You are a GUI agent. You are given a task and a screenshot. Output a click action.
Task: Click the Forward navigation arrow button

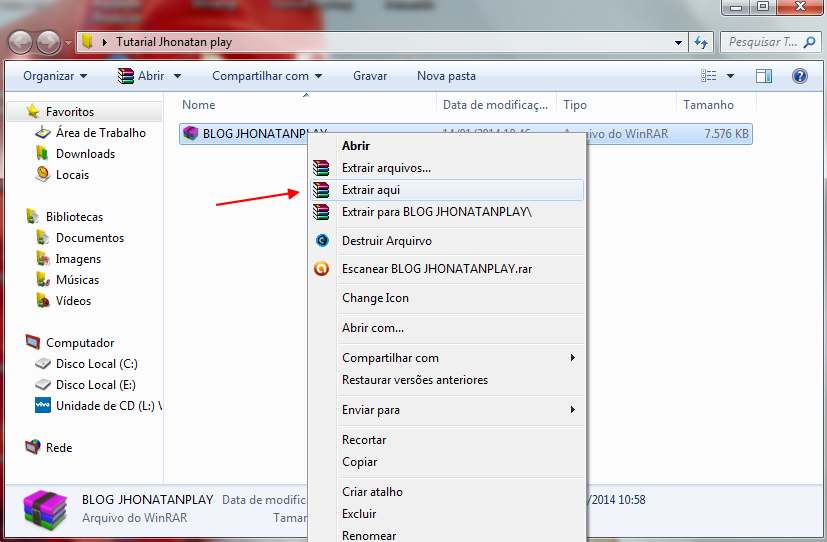[49, 42]
